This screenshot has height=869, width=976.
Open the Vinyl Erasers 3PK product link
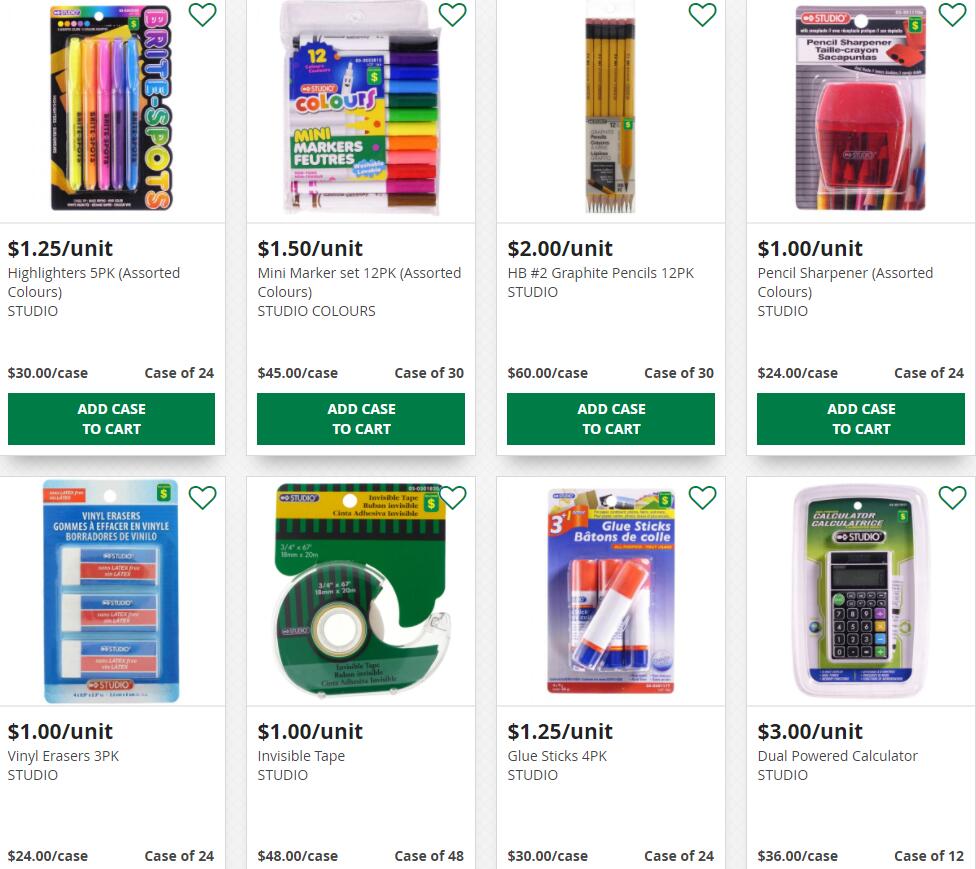63,756
